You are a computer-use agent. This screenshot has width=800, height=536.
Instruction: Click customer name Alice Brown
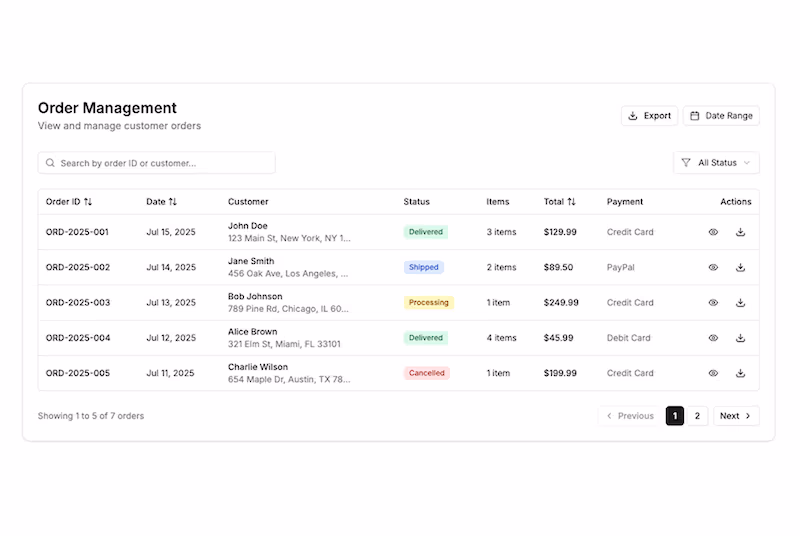pyautogui.click(x=252, y=331)
